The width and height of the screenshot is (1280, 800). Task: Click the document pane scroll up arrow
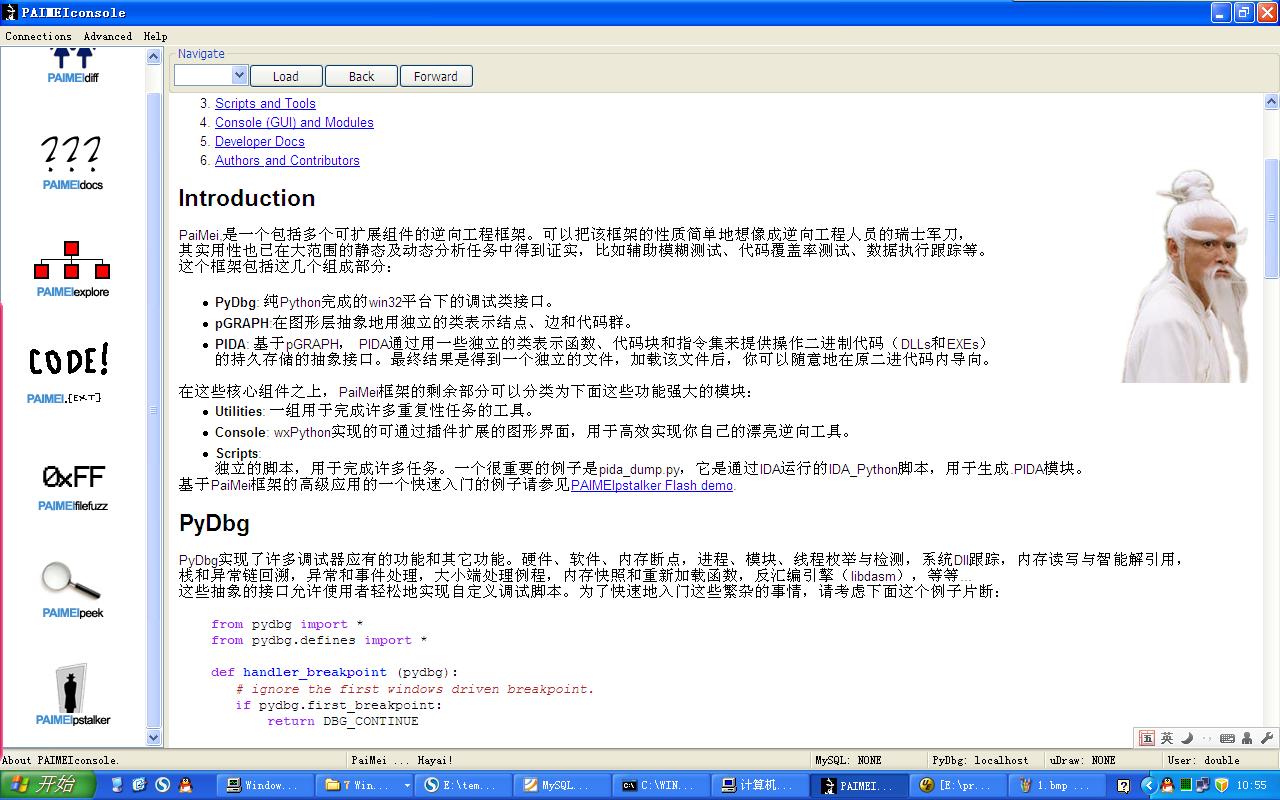[1272, 101]
